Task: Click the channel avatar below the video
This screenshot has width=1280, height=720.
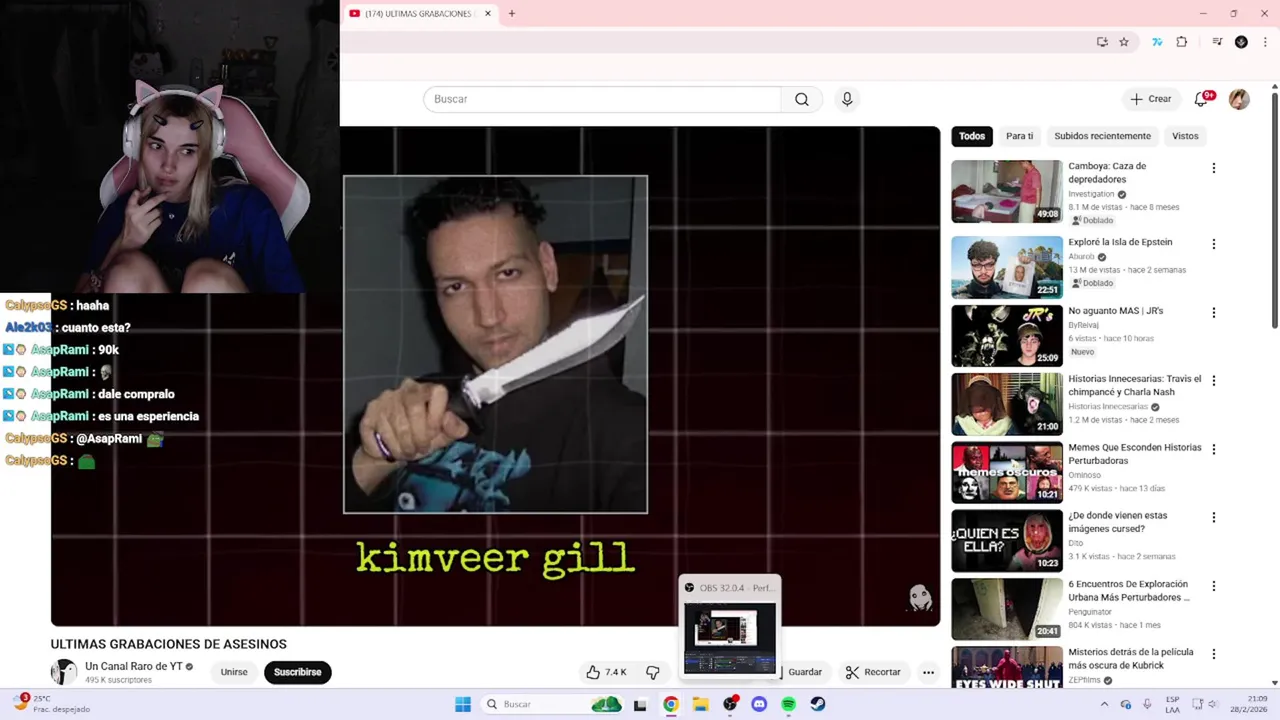Action: pyautogui.click(x=64, y=672)
